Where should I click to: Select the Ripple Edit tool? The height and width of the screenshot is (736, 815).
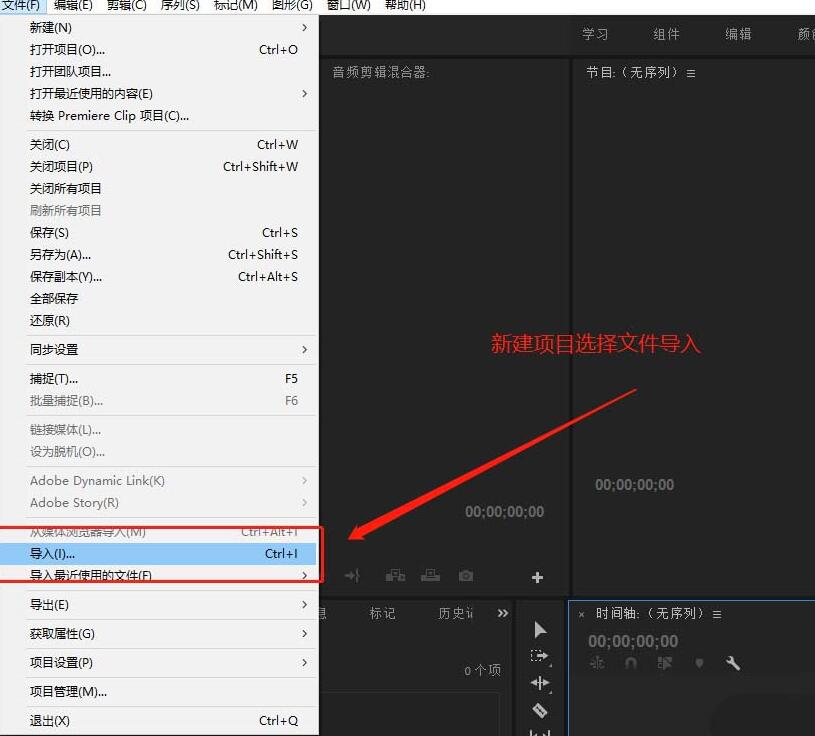click(541, 681)
